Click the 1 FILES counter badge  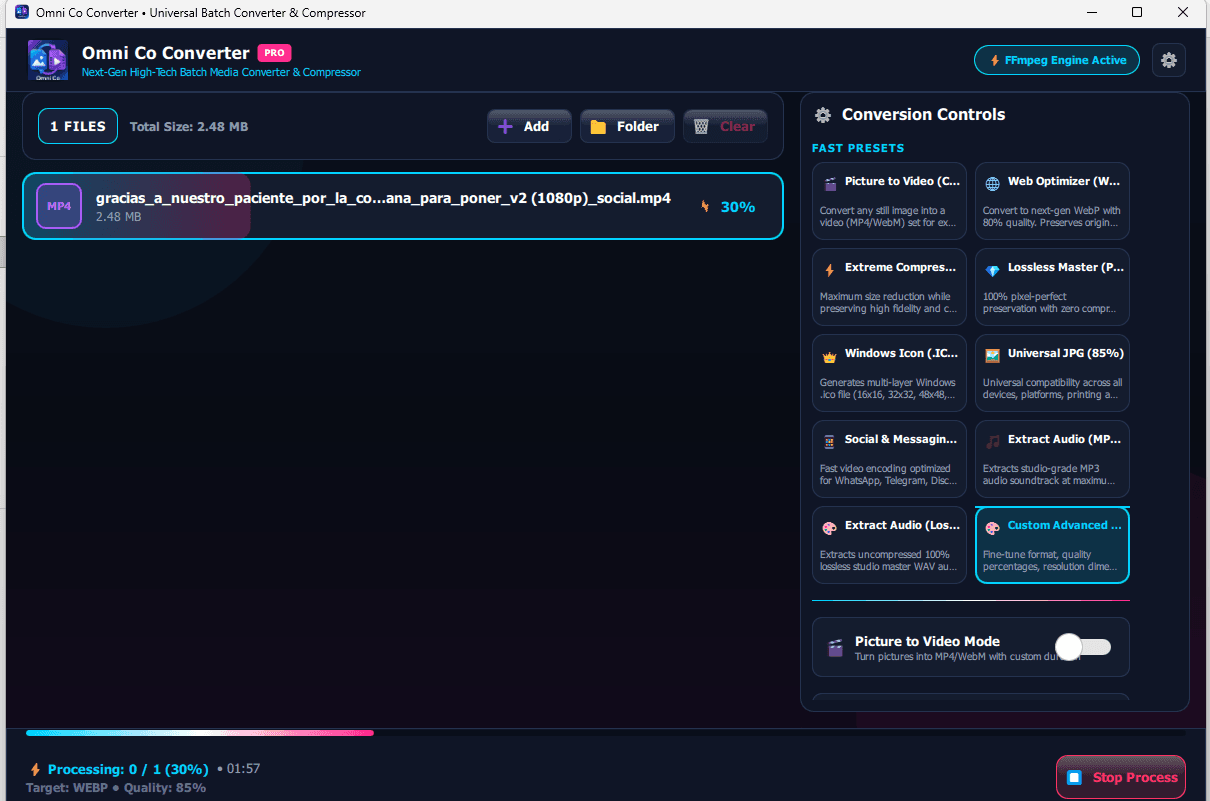pos(78,127)
